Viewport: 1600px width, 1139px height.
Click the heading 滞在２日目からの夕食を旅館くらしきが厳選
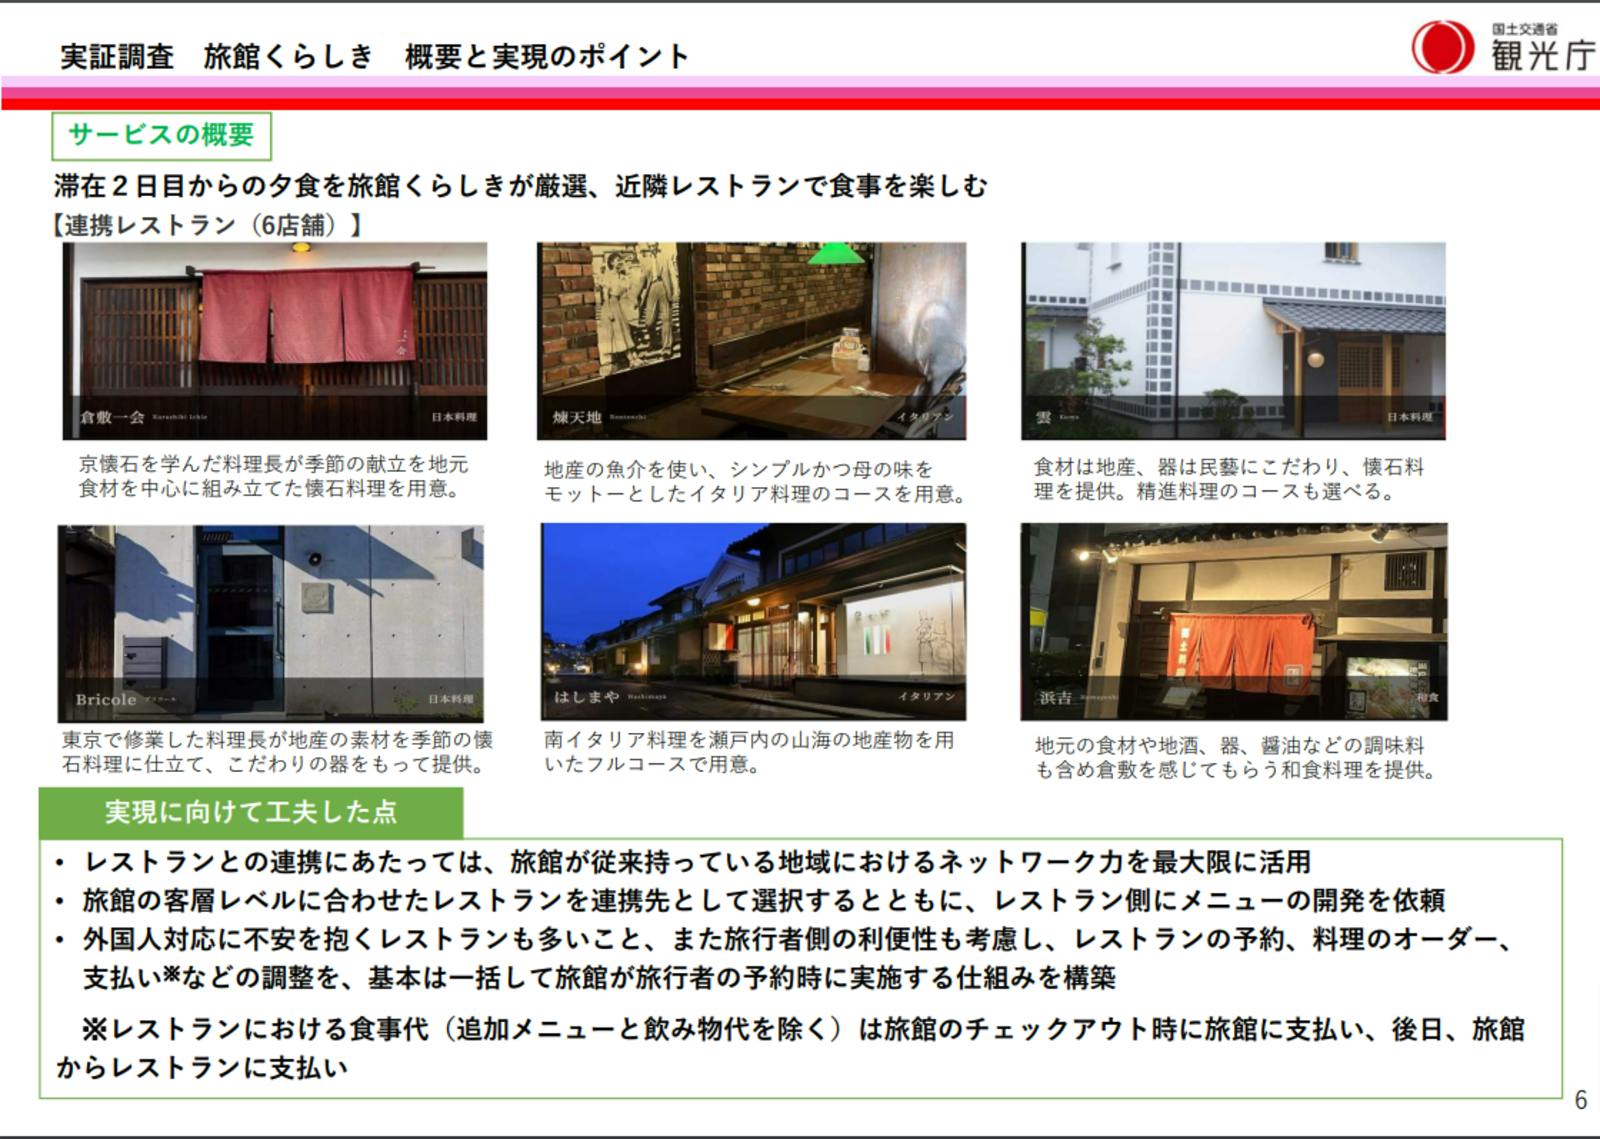click(521, 186)
